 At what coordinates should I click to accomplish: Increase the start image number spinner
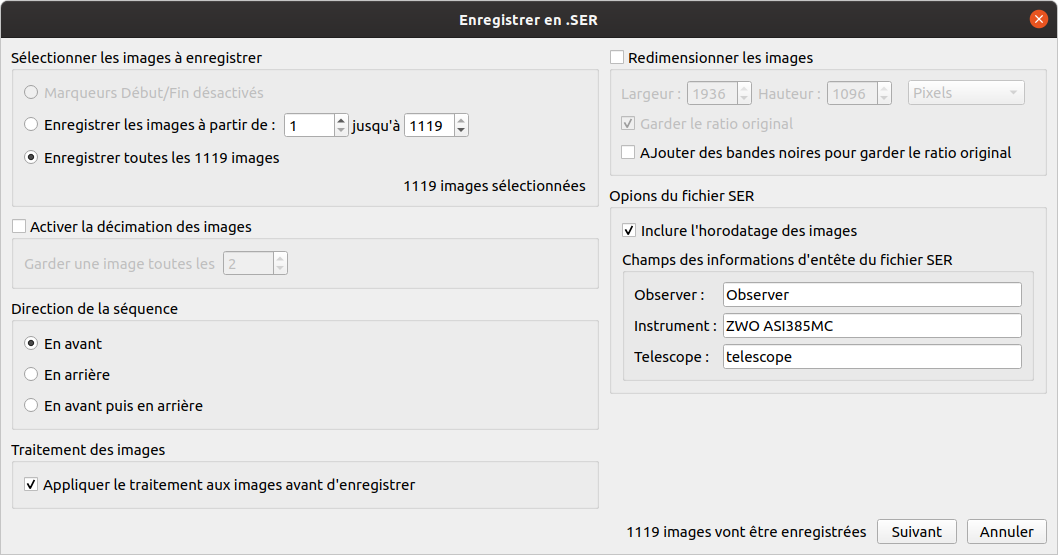(x=340, y=120)
